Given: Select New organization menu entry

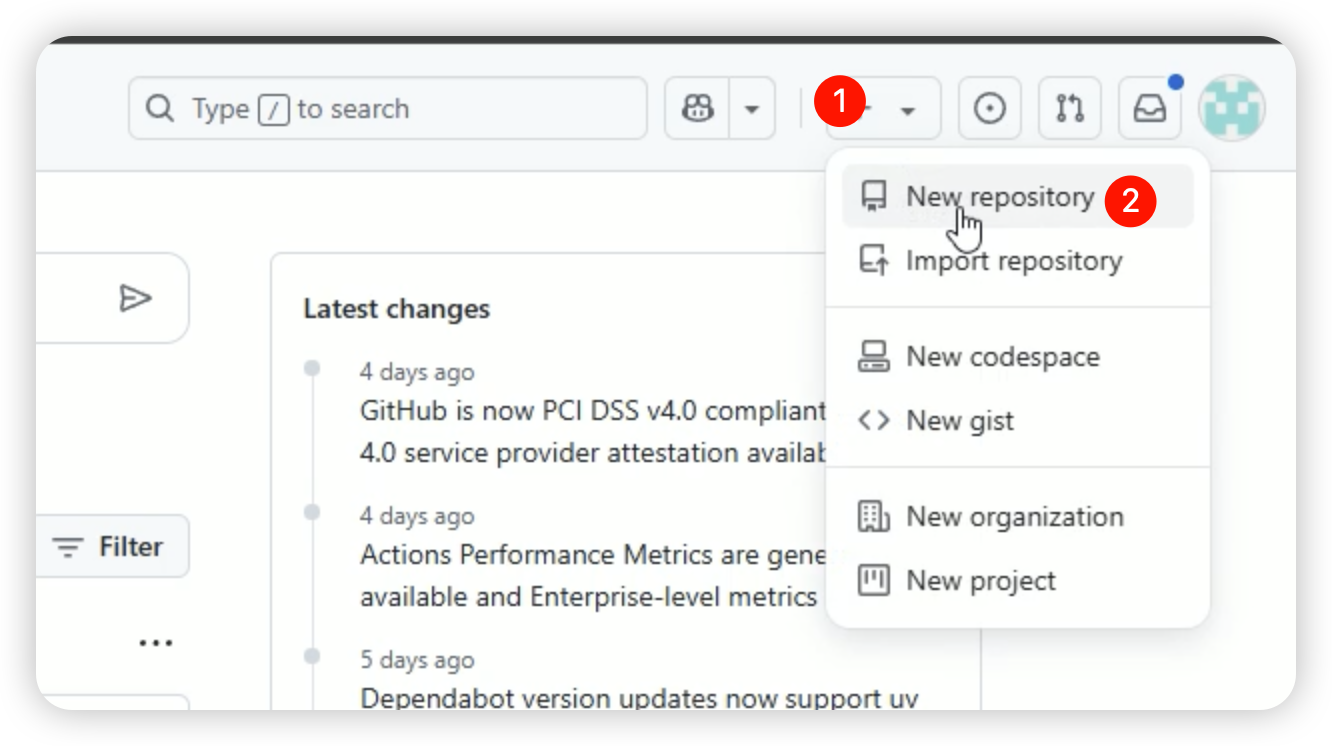Looking at the screenshot, I should click(1014, 517).
